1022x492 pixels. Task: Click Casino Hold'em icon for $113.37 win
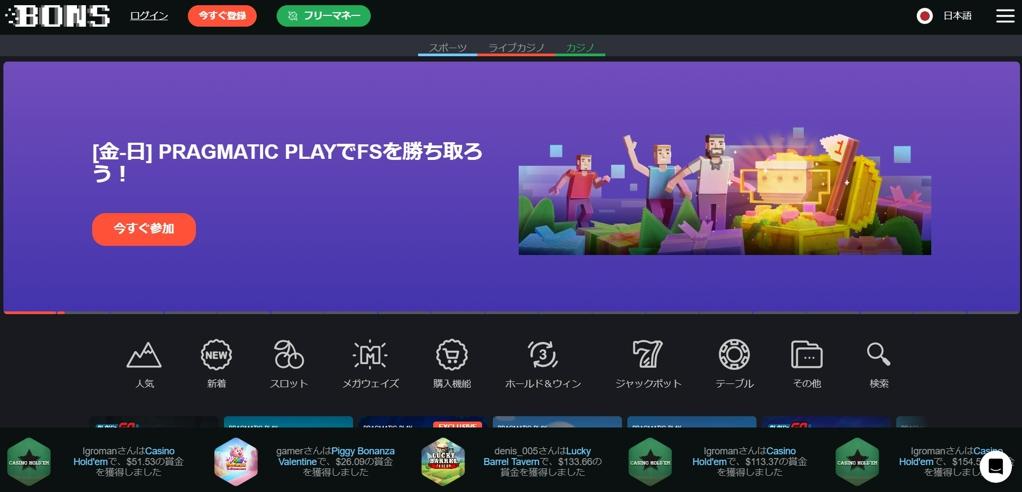650,461
